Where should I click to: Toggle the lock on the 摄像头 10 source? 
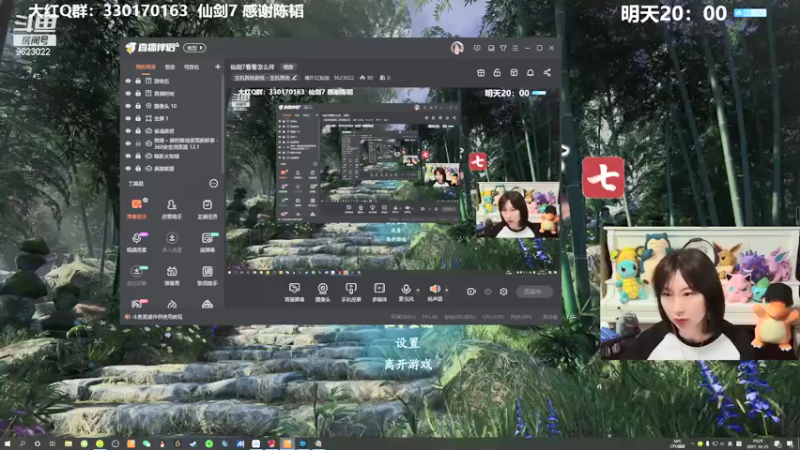coord(138,106)
